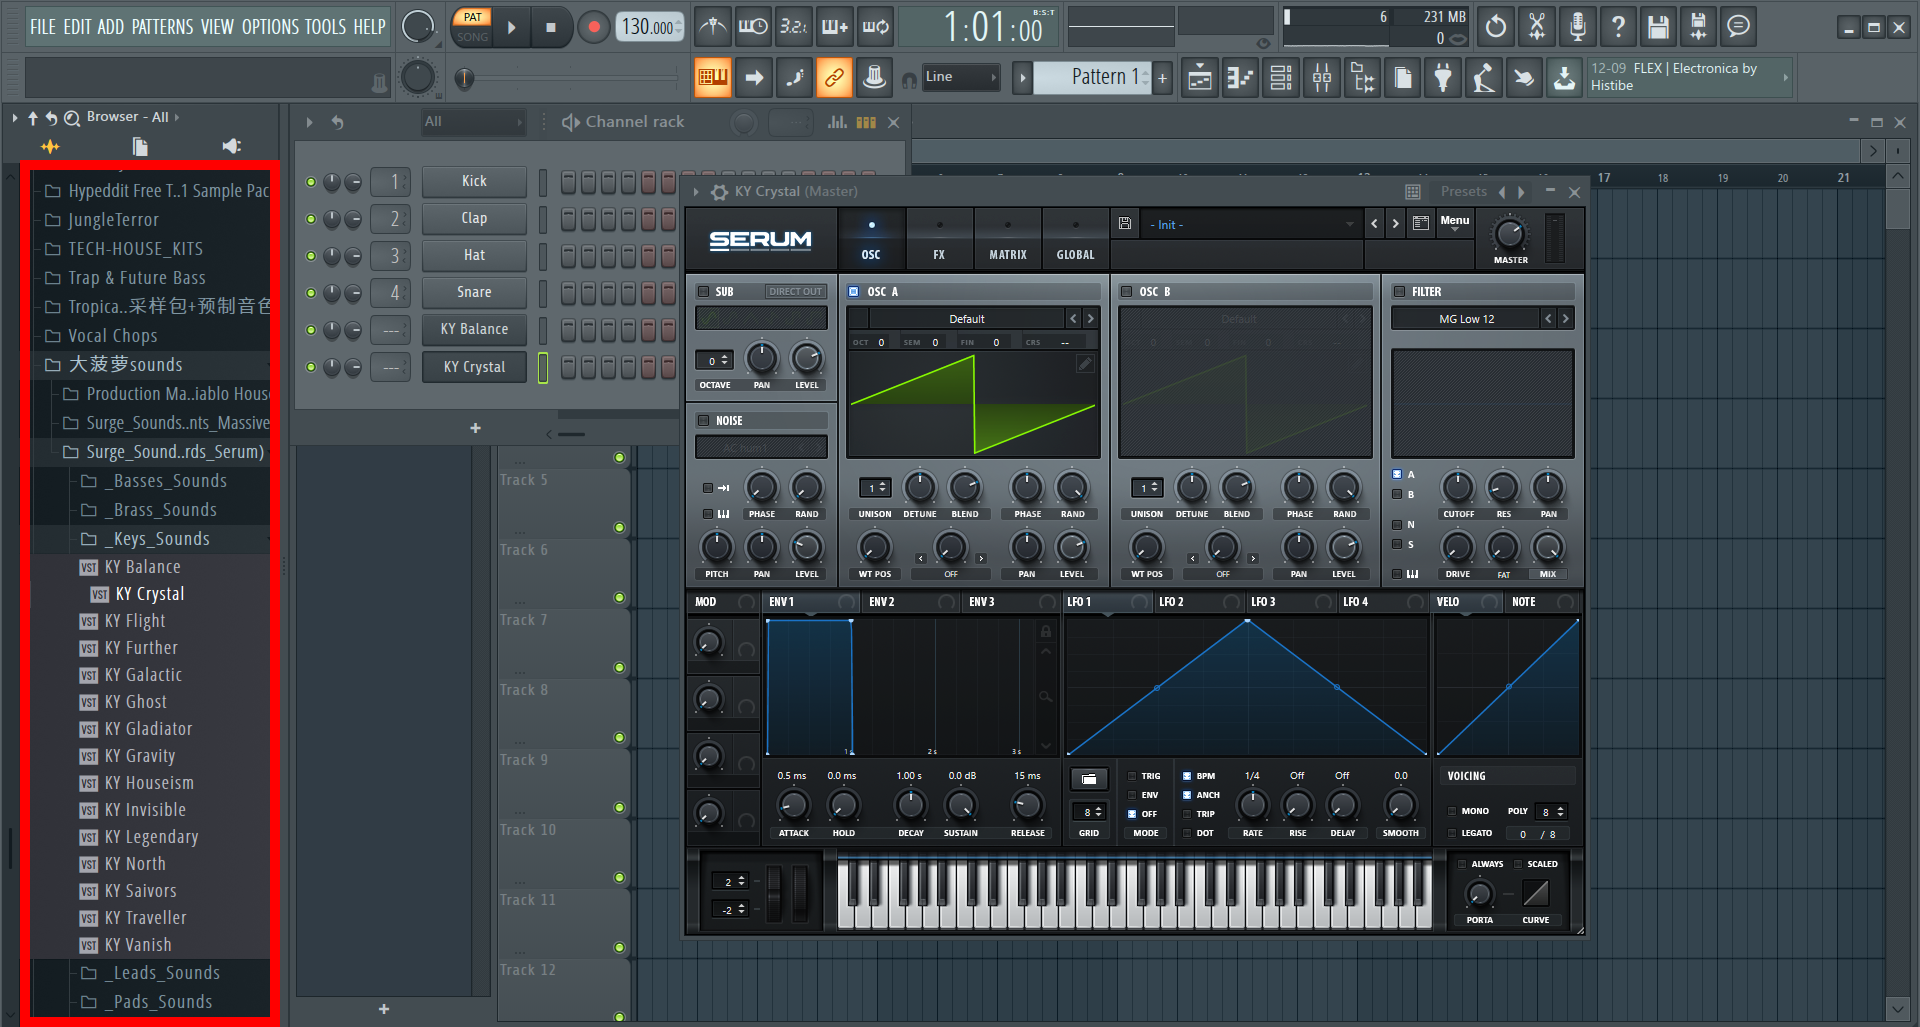Image resolution: width=1920 pixels, height=1027 pixels.
Task: Open the Channel rack view icon
Action: [x=1281, y=78]
